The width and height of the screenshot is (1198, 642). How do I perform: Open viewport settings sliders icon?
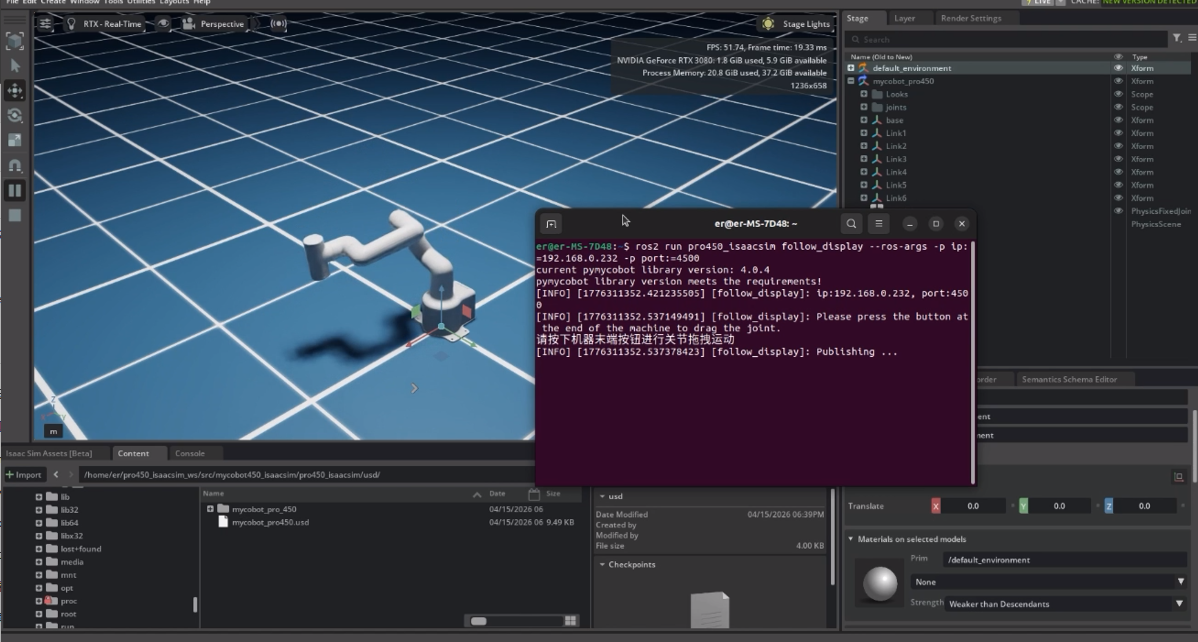click(46, 24)
